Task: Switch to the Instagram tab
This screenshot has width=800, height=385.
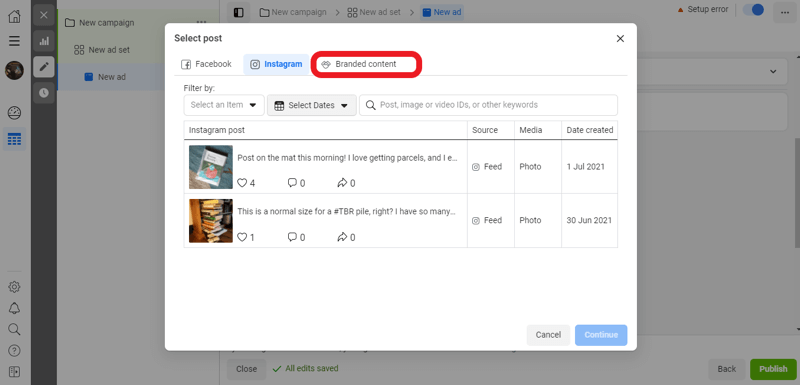Action: [x=276, y=64]
